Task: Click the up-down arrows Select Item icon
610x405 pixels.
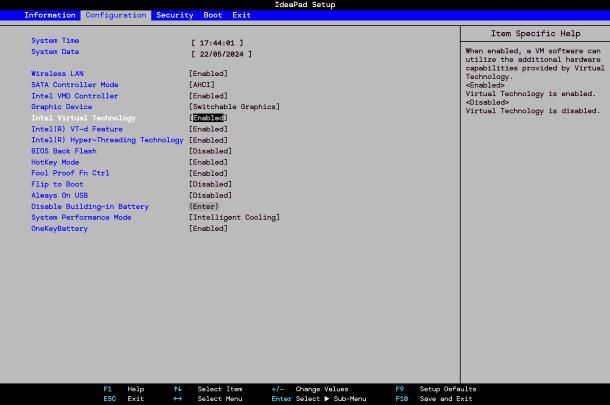Action: pos(177,389)
